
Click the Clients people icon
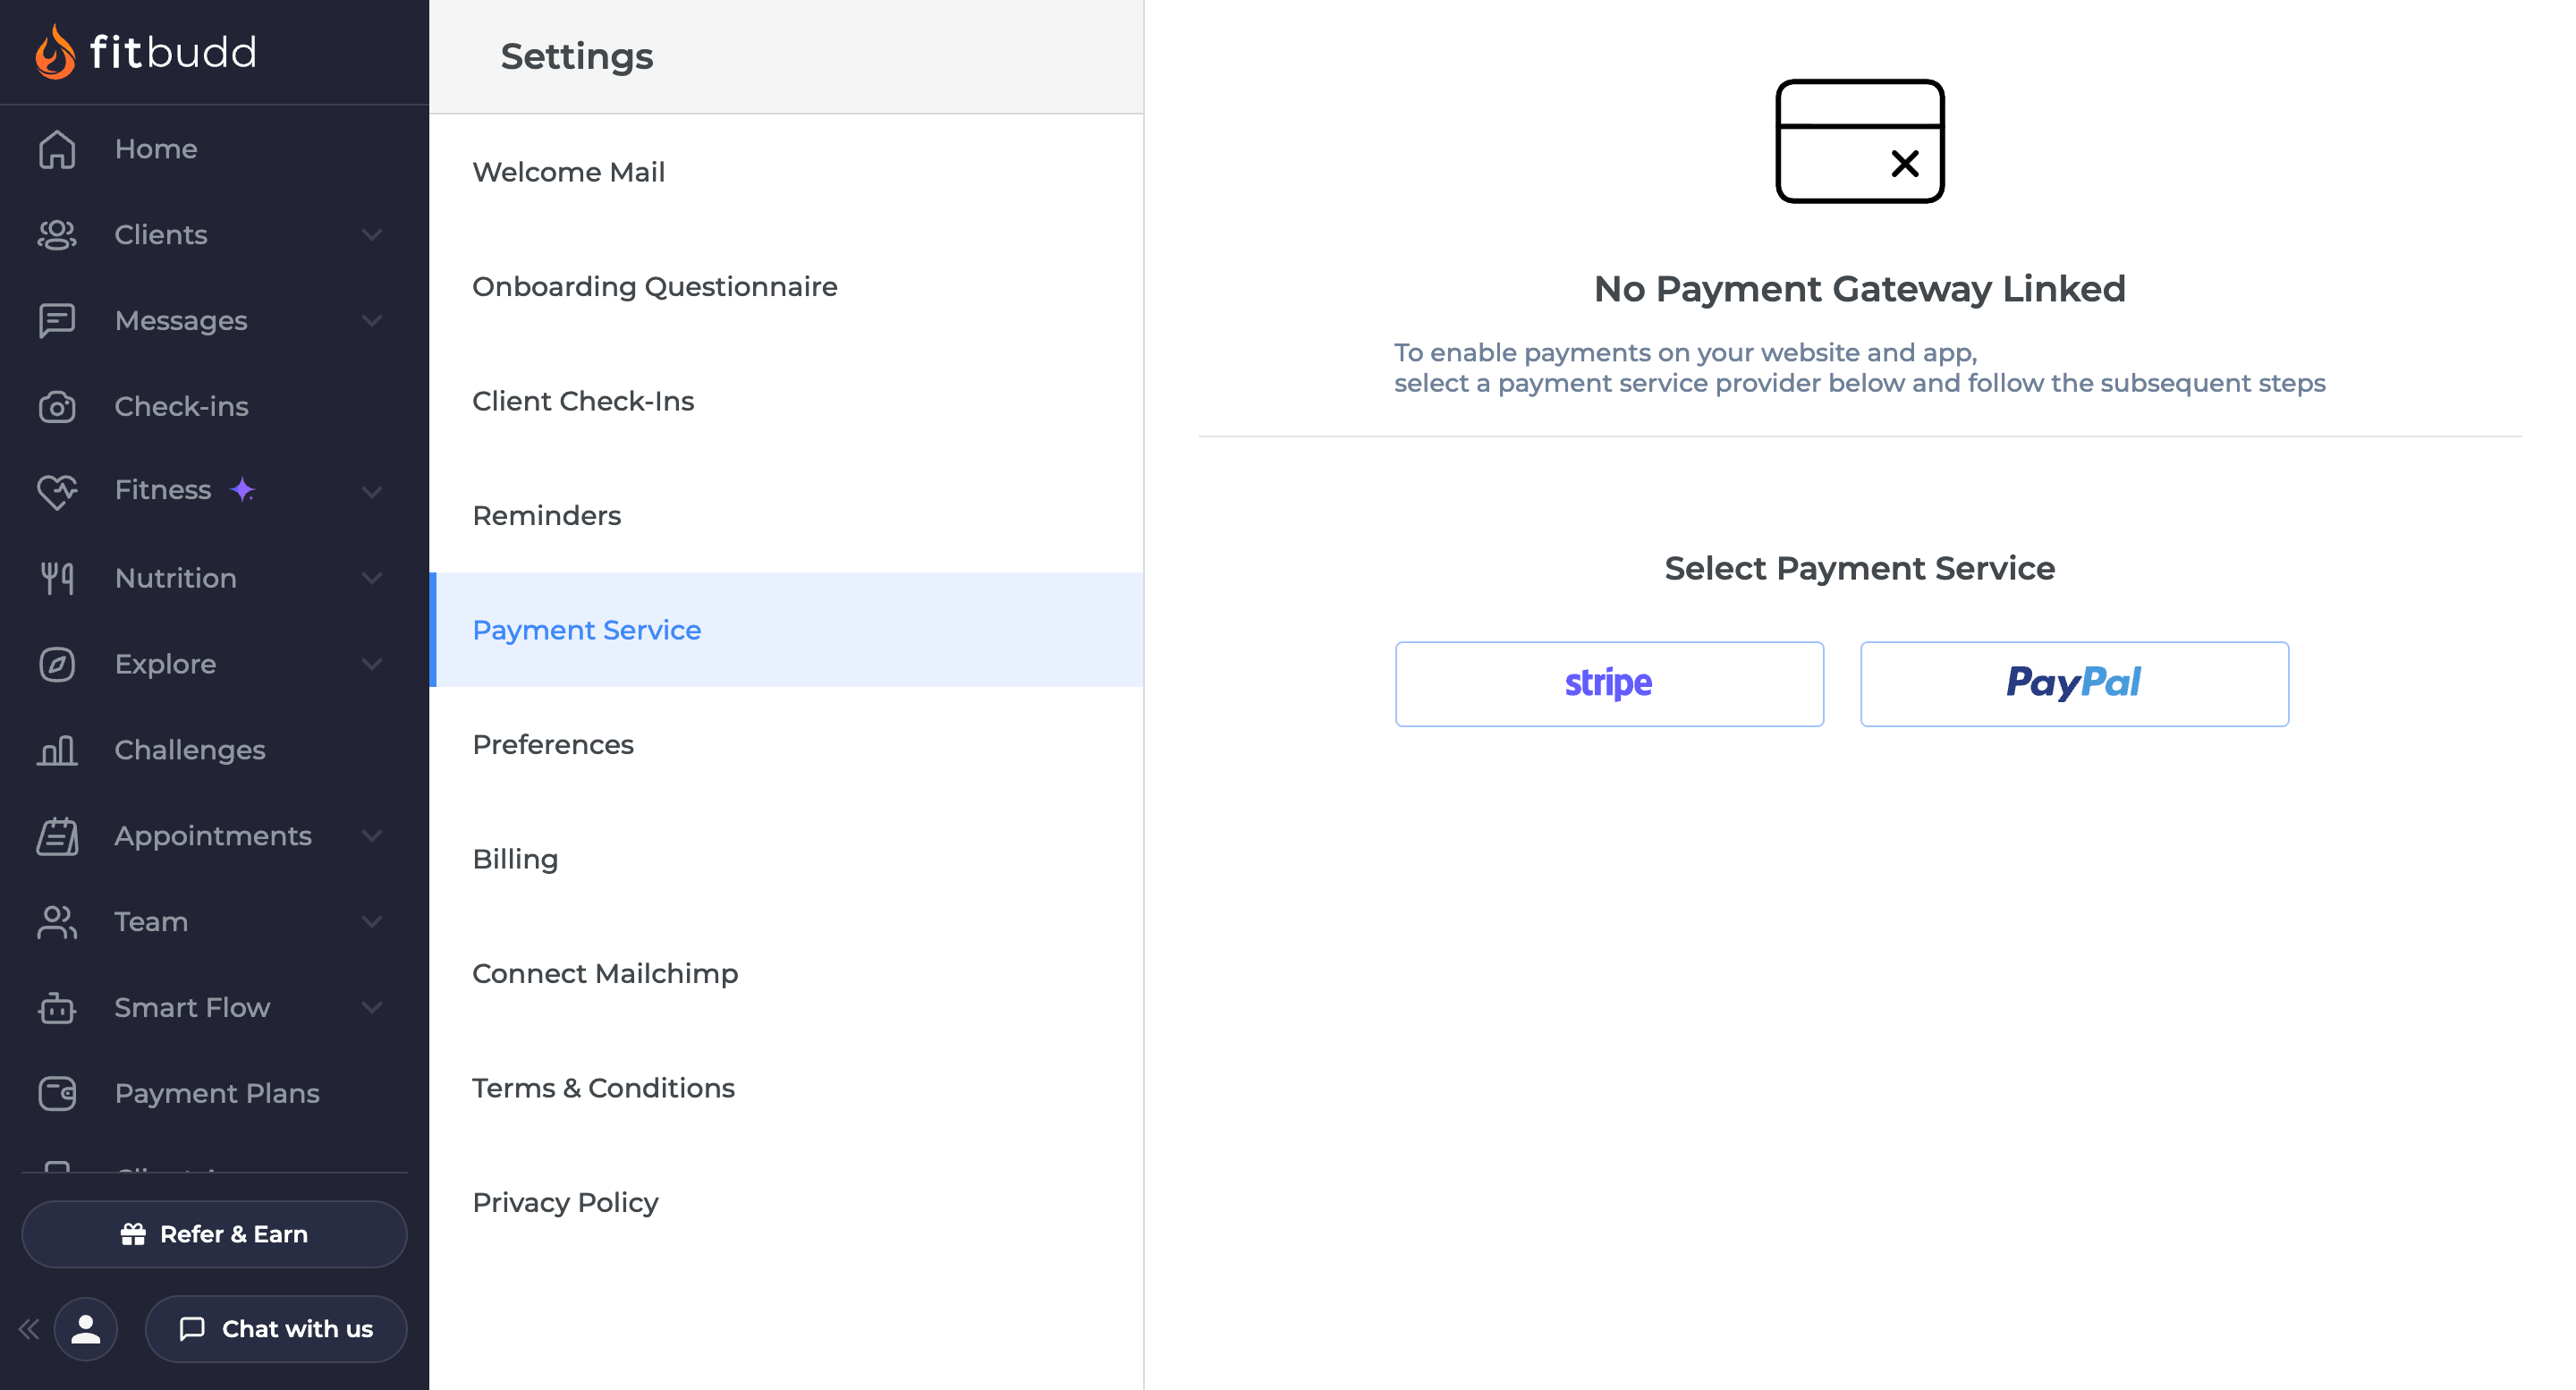[x=57, y=235]
